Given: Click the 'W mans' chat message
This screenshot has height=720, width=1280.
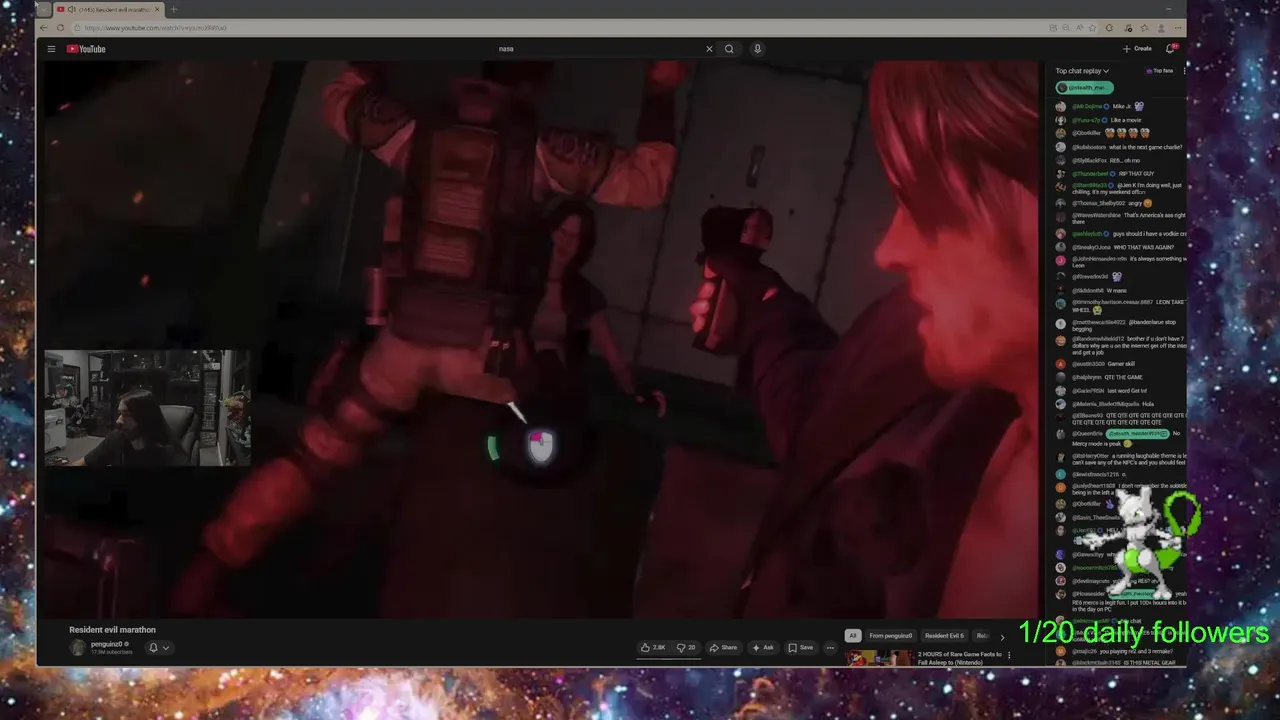Looking at the screenshot, I should click(x=1118, y=291).
